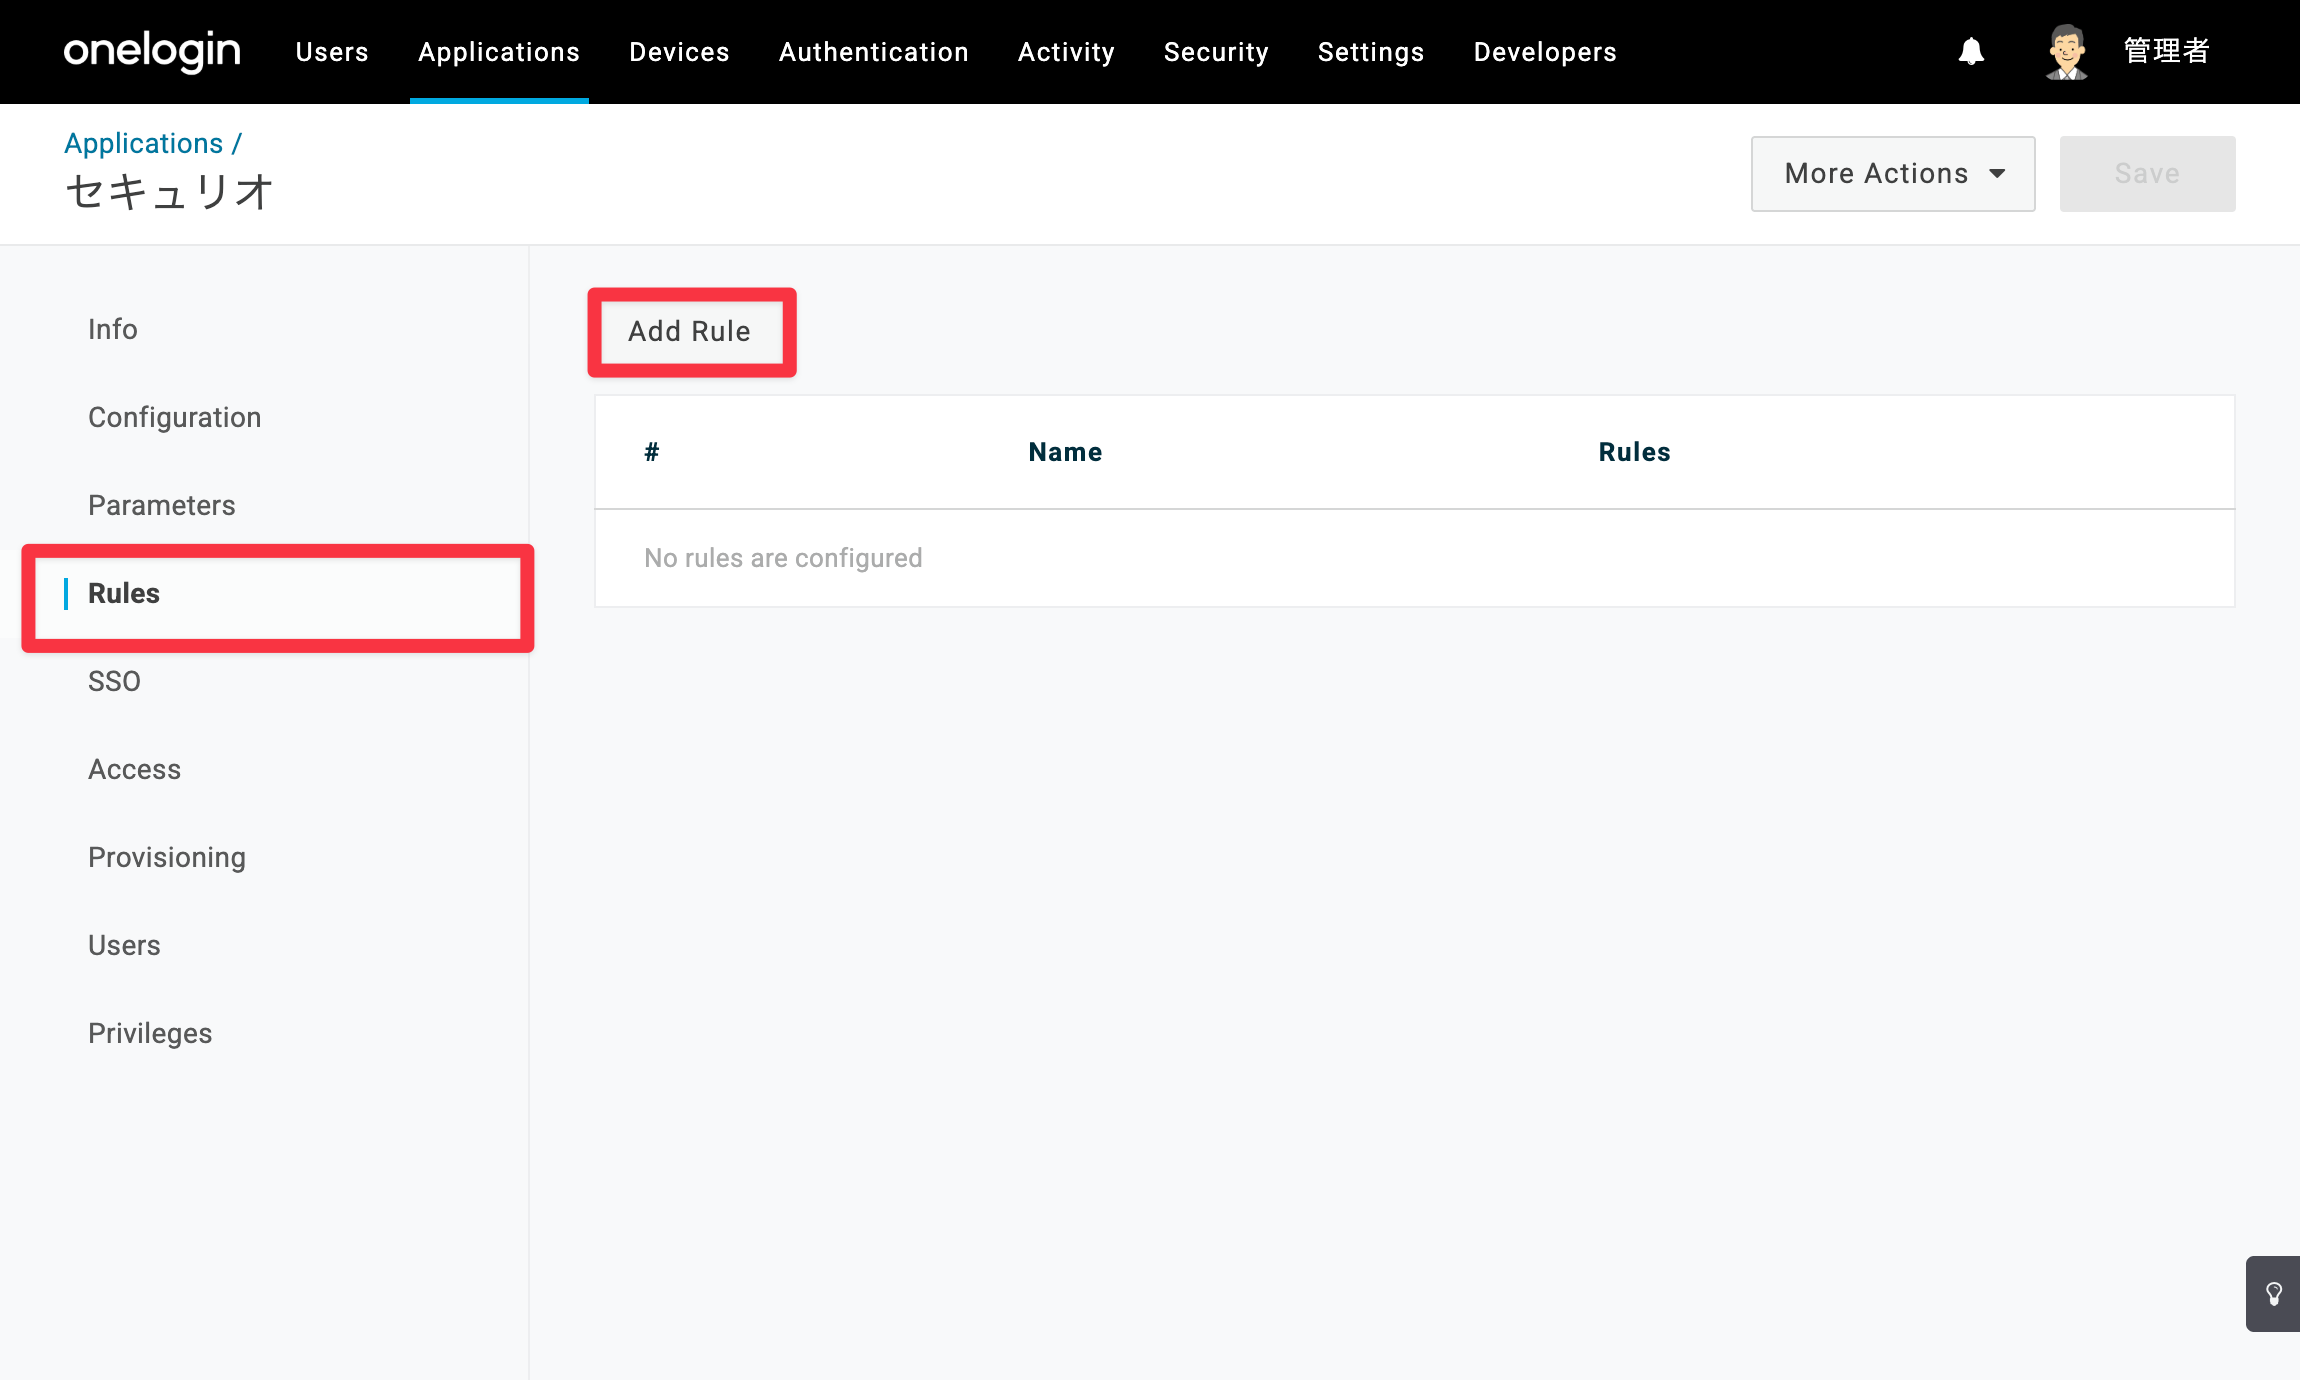Click the Name column header

1065,452
